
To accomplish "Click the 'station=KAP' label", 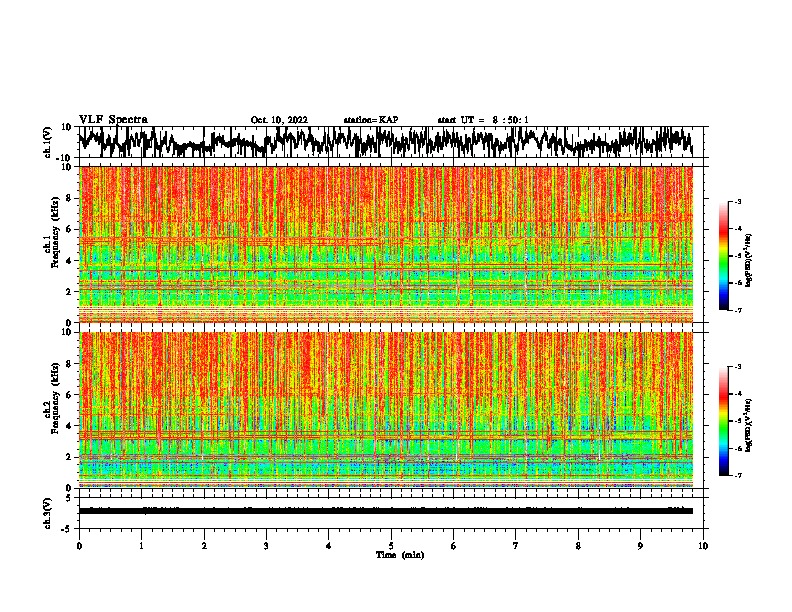I will click(x=371, y=120).
